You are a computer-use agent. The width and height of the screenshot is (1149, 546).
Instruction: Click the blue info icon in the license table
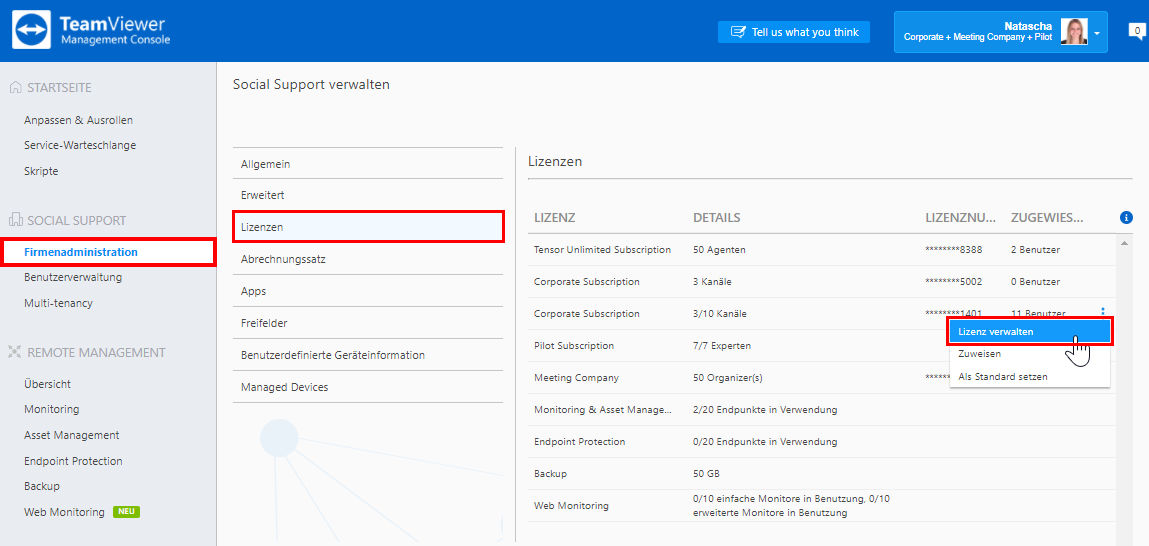1126,218
